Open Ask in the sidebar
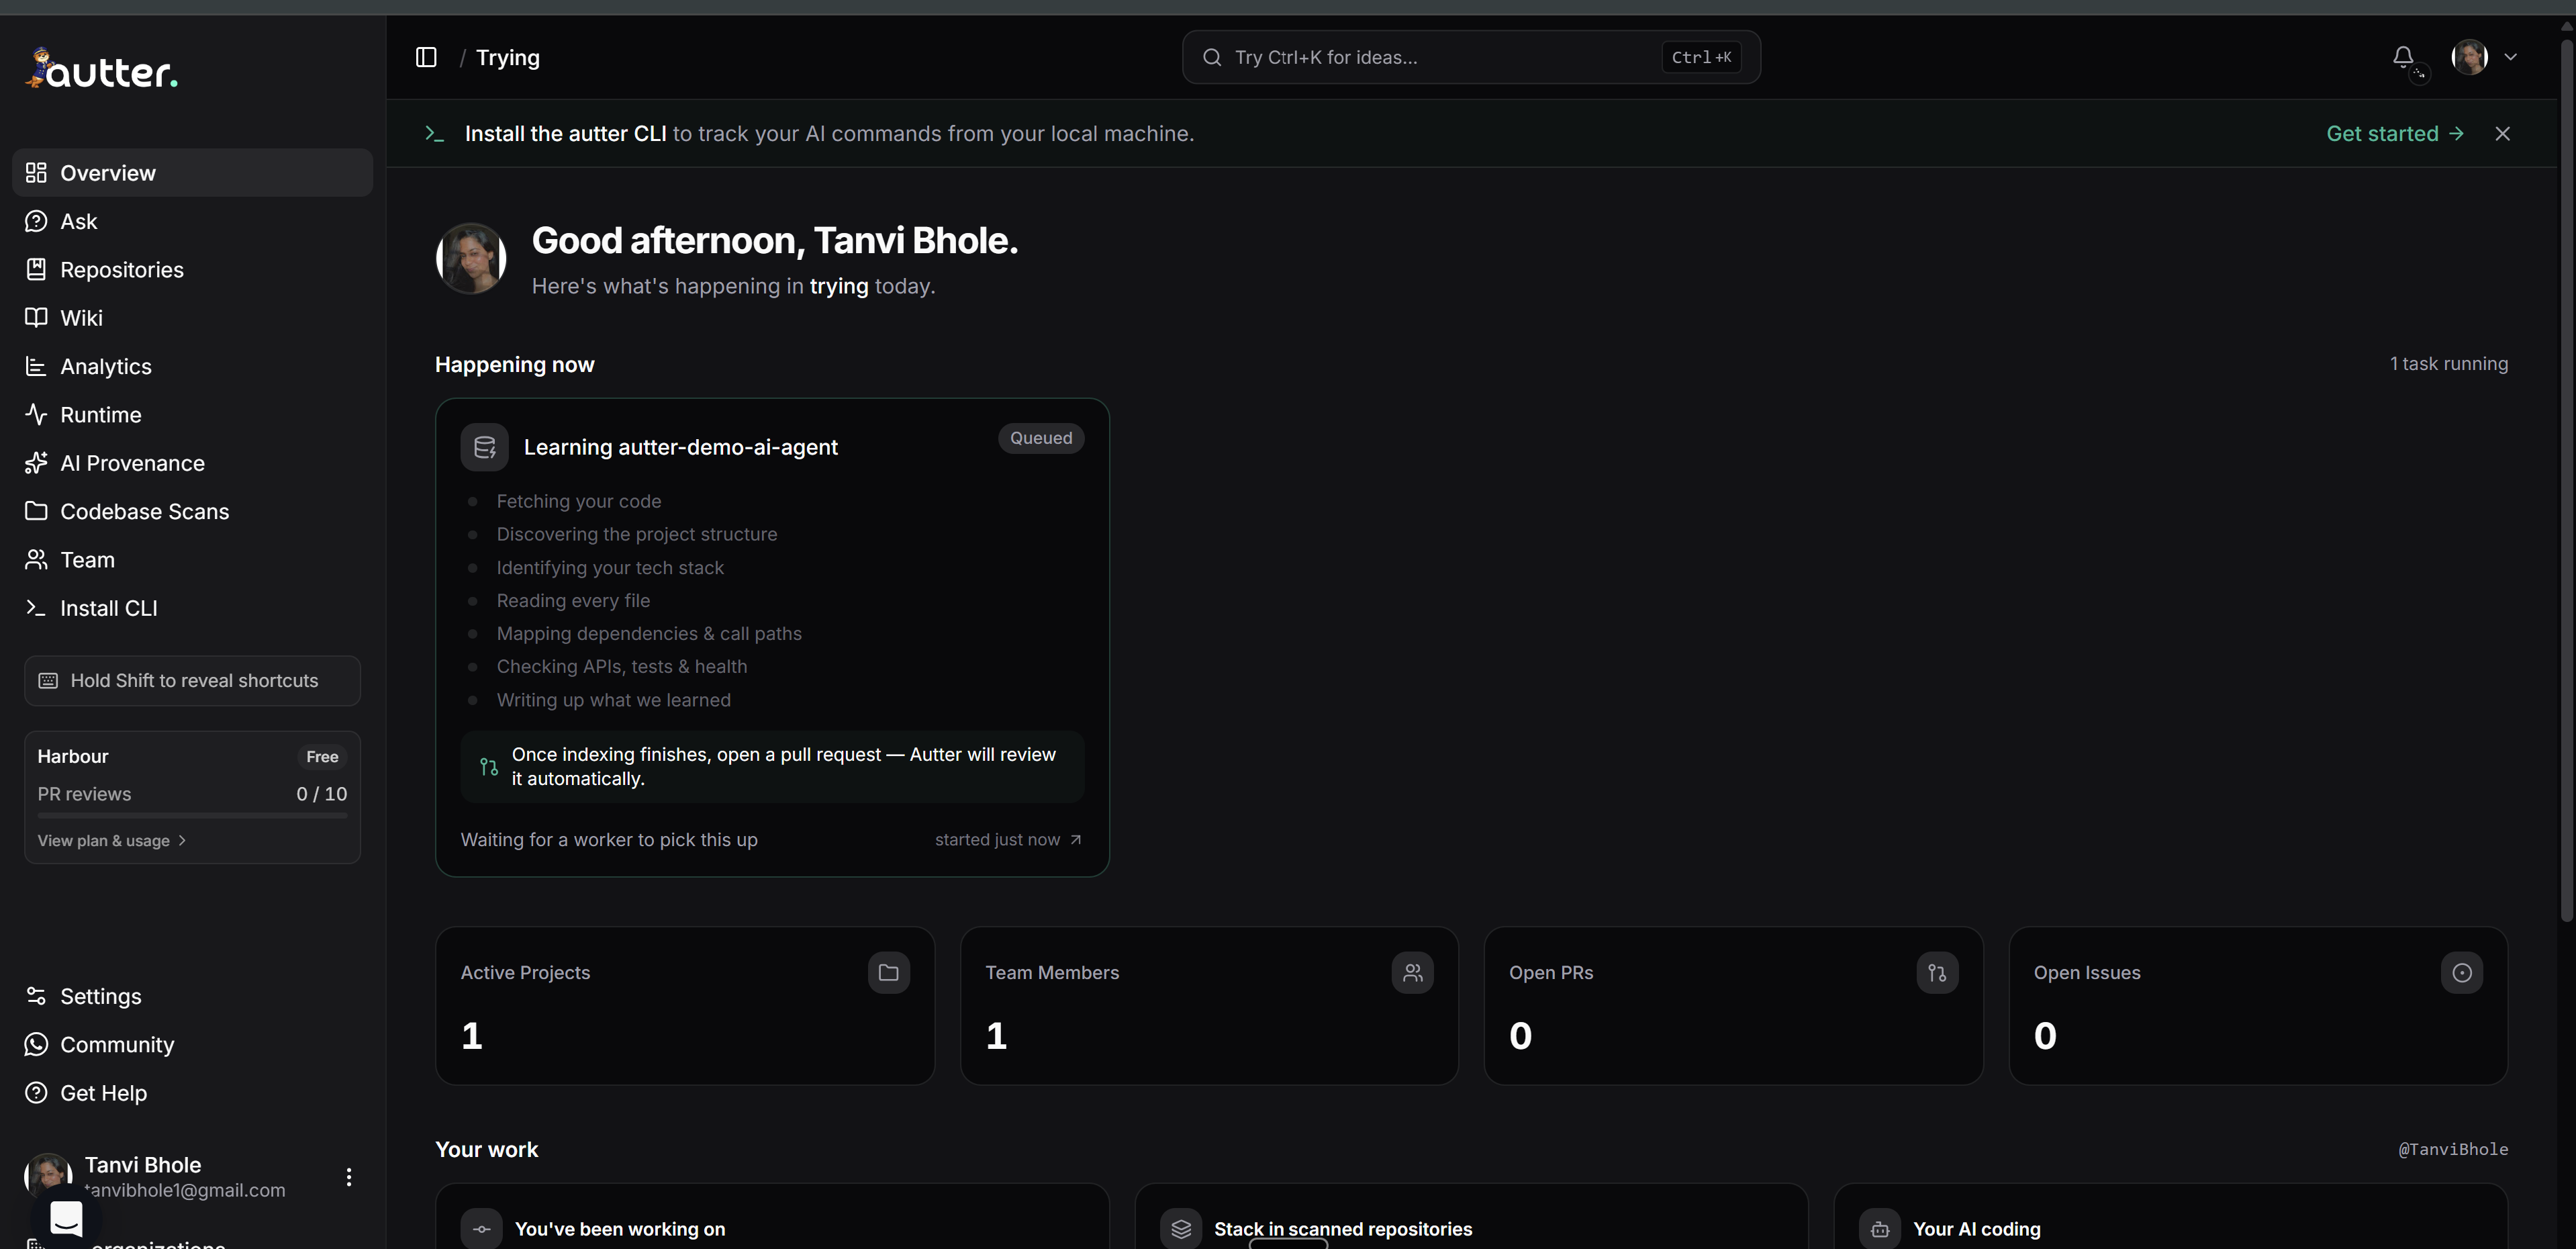 pos(192,221)
